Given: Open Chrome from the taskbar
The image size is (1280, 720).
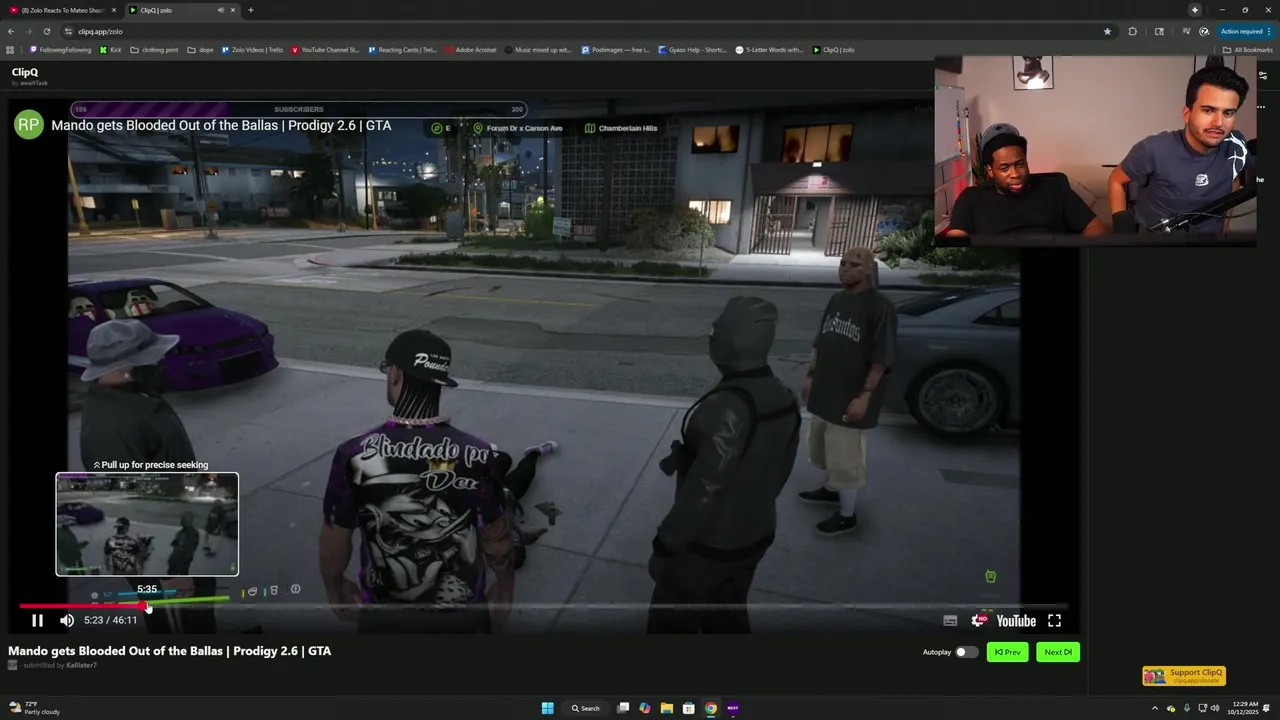Looking at the screenshot, I should pos(711,708).
